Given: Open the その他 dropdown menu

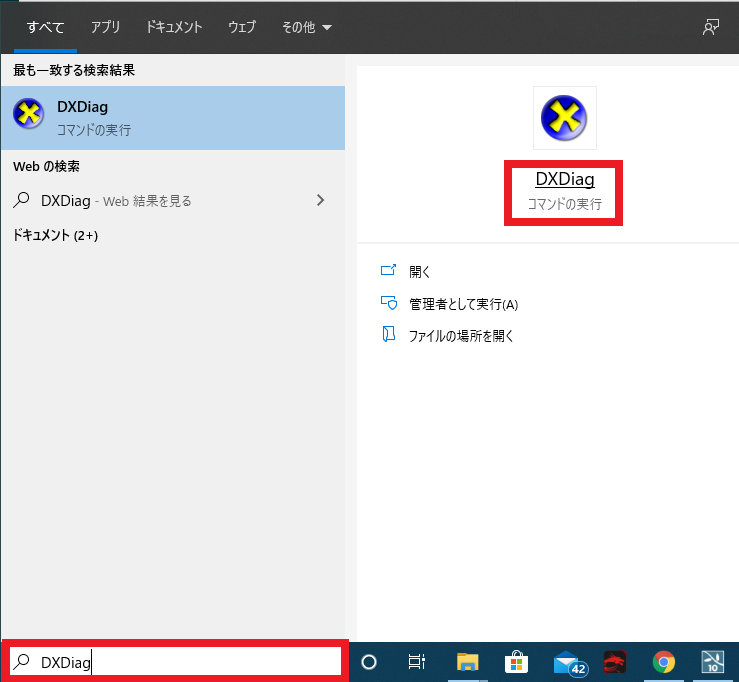Looking at the screenshot, I should point(307,27).
